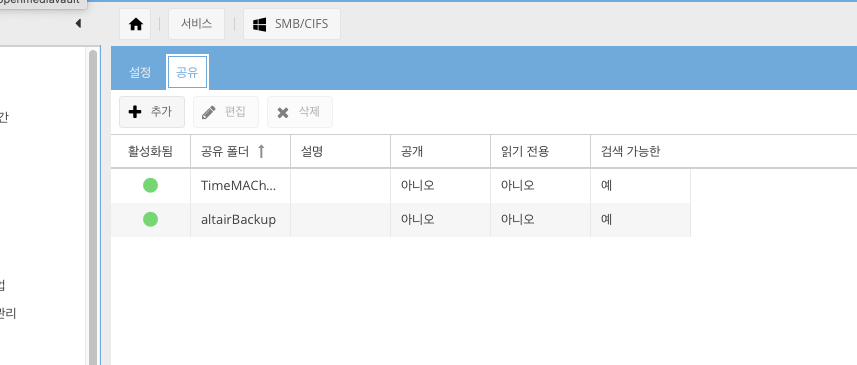The image size is (857, 365).
Task: Select the altairBackup share row
Action: point(401,220)
